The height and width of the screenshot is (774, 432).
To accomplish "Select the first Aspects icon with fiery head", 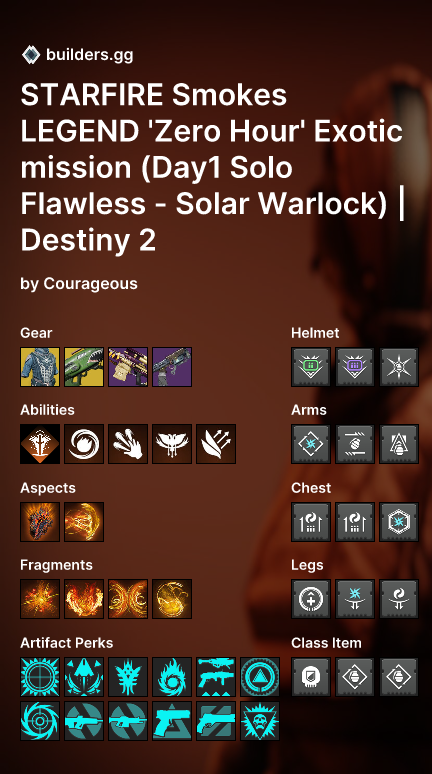I will 40,522.
